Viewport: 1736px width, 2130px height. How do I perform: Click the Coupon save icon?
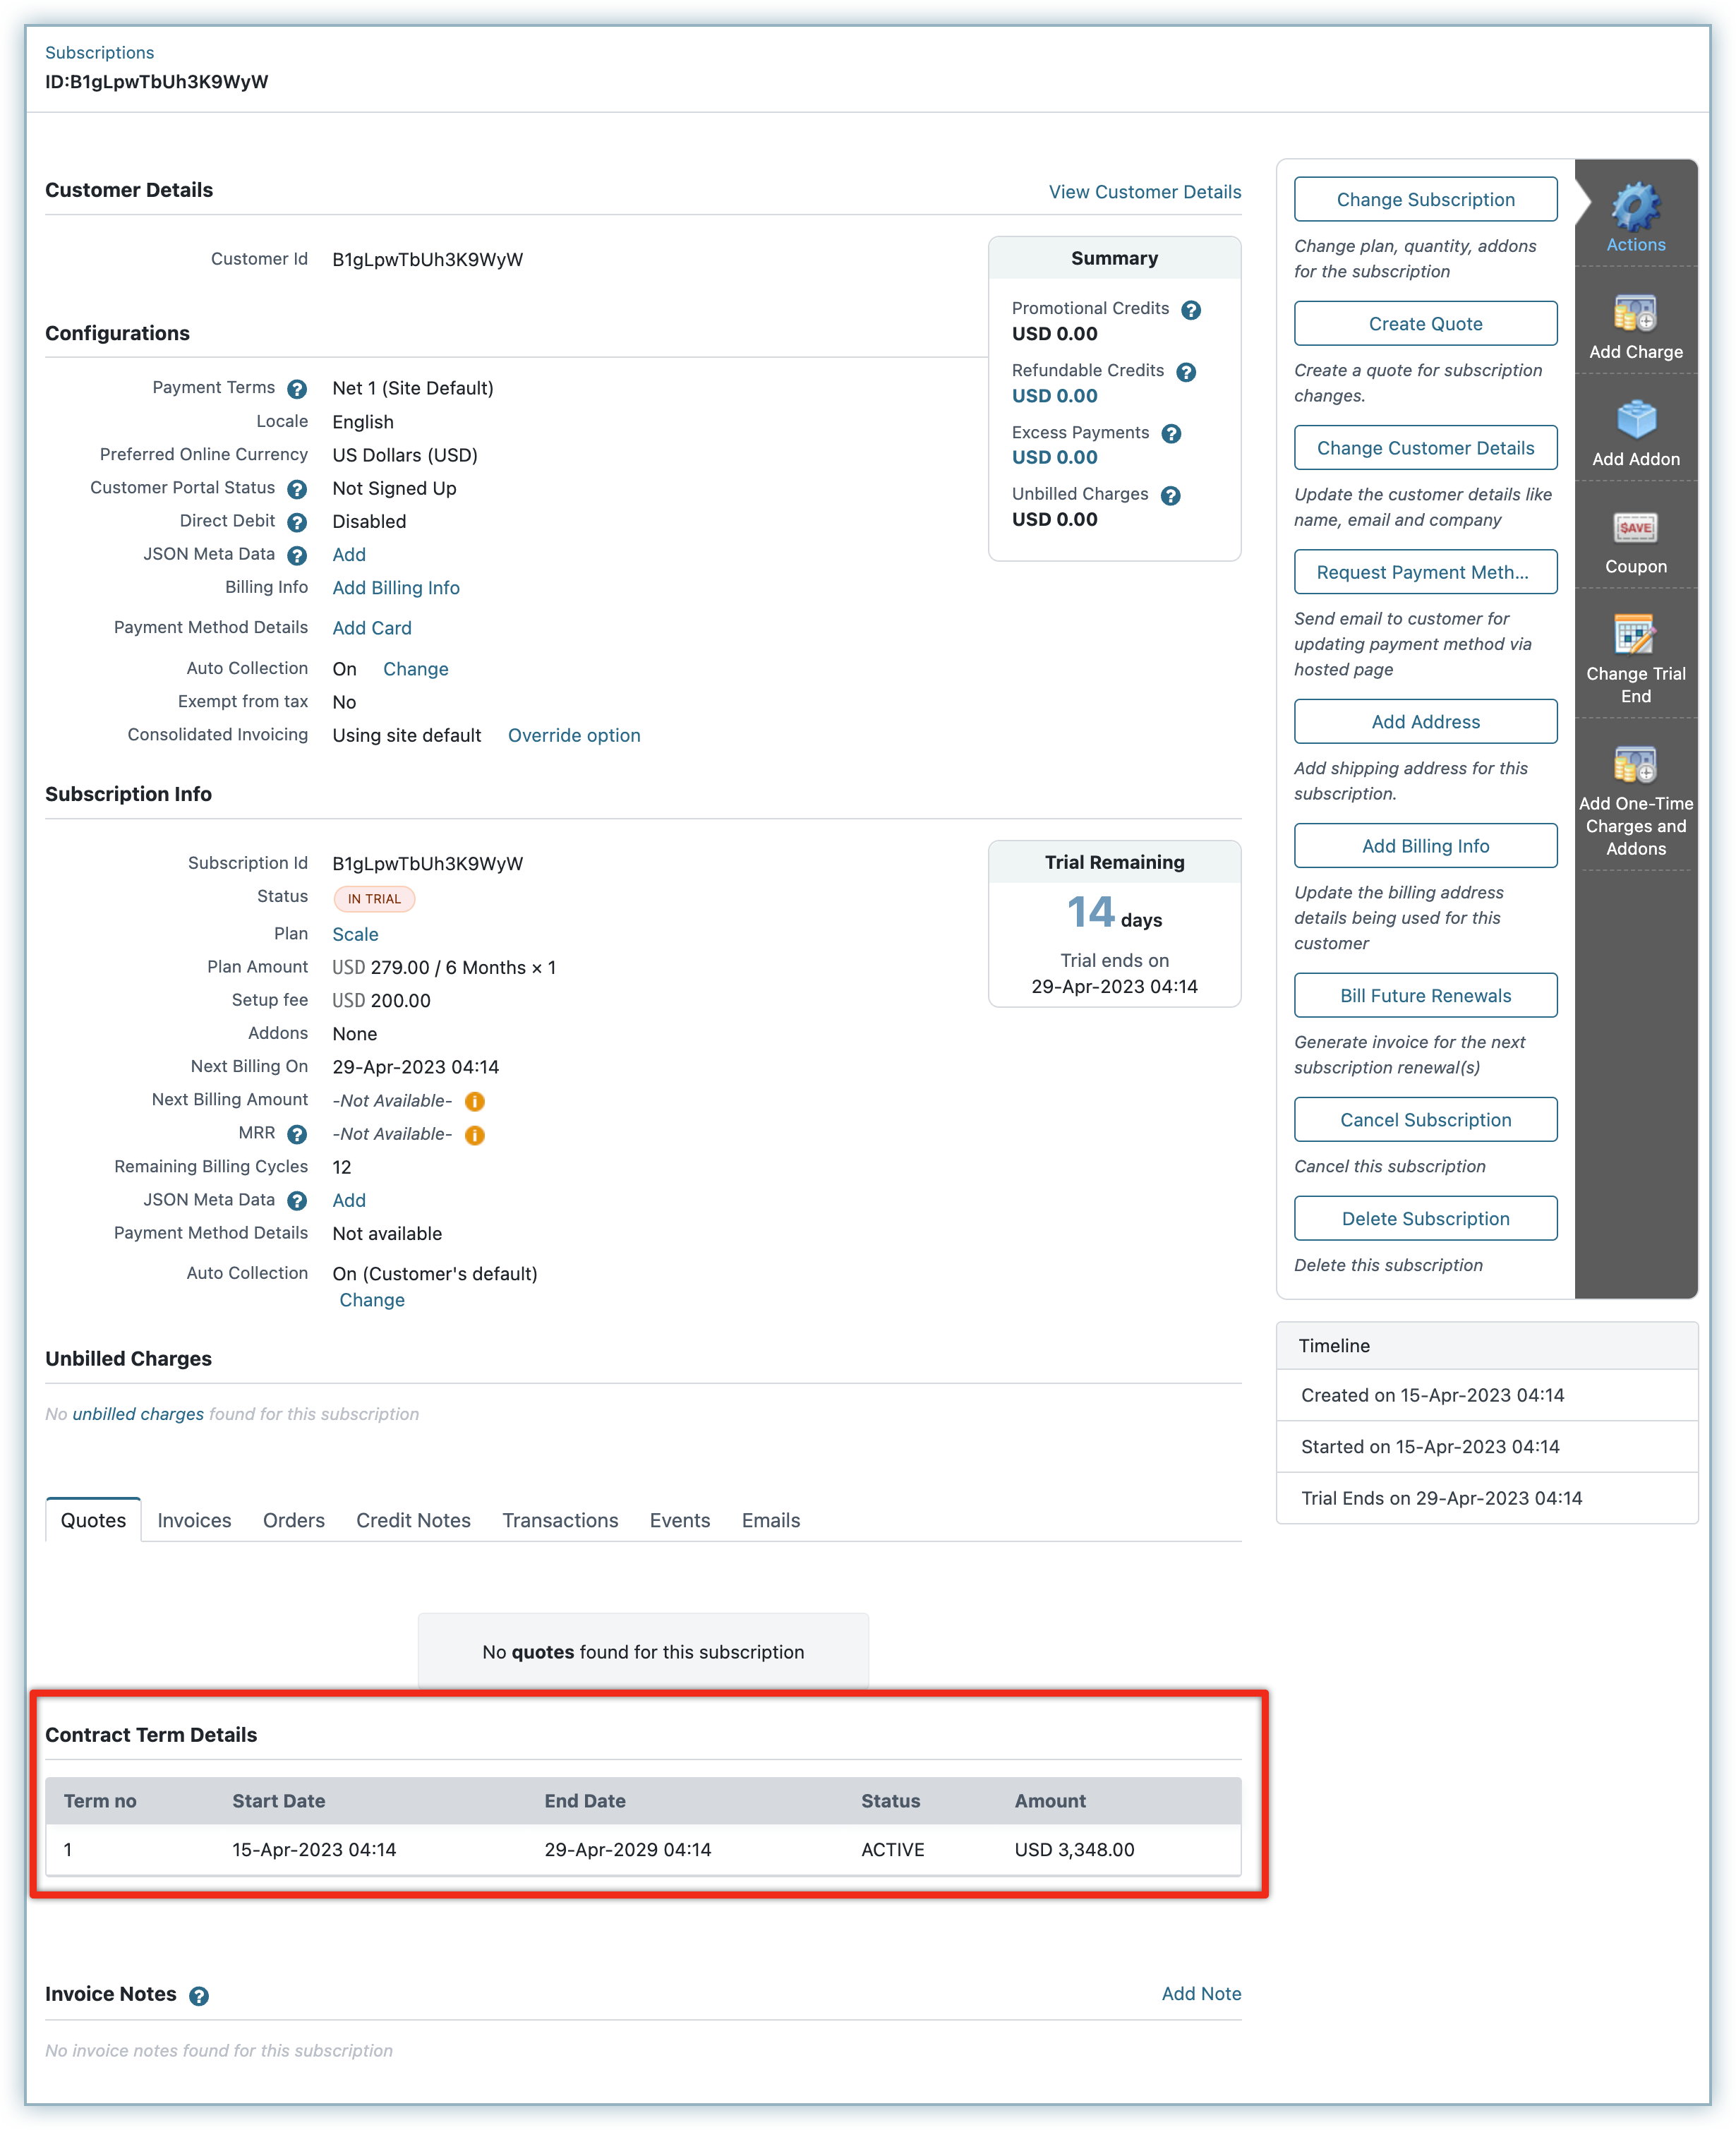click(x=1635, y=528)
